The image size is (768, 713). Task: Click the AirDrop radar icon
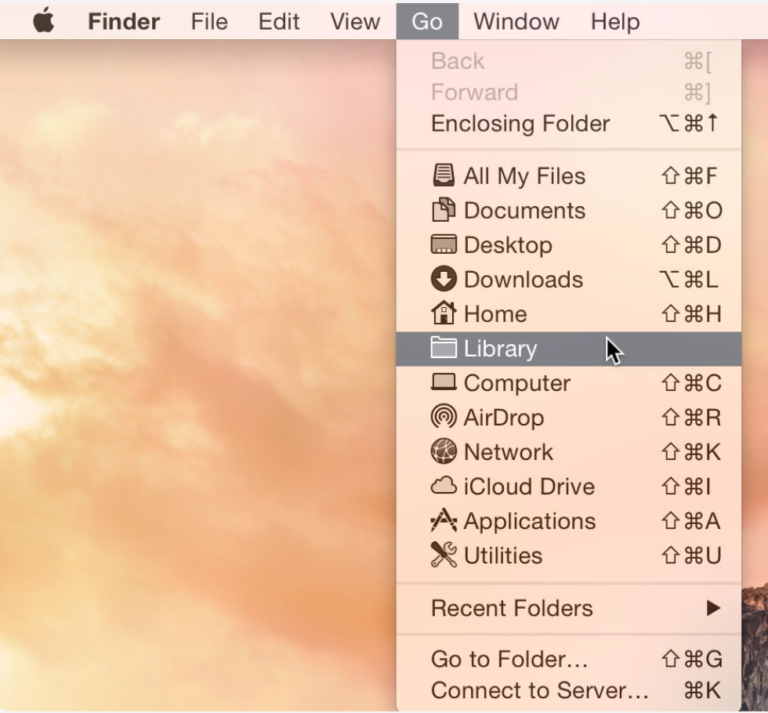pyautogui.click(x=444, y=417)
